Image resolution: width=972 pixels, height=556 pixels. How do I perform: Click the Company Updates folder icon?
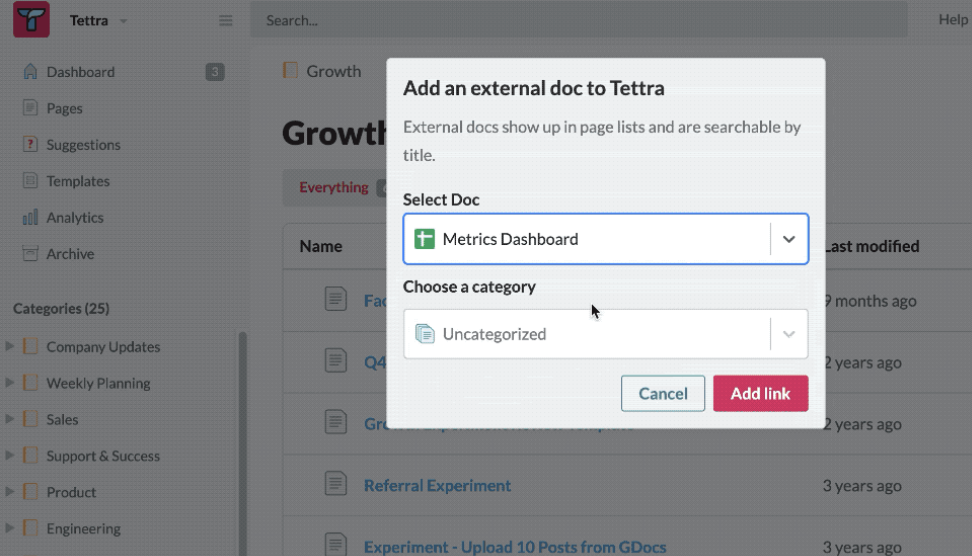tap(30, 346)
